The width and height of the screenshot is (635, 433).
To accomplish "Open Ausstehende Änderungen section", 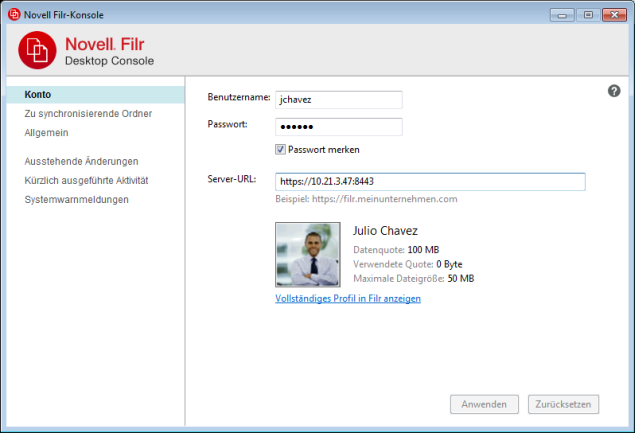I will pos(81,161).
